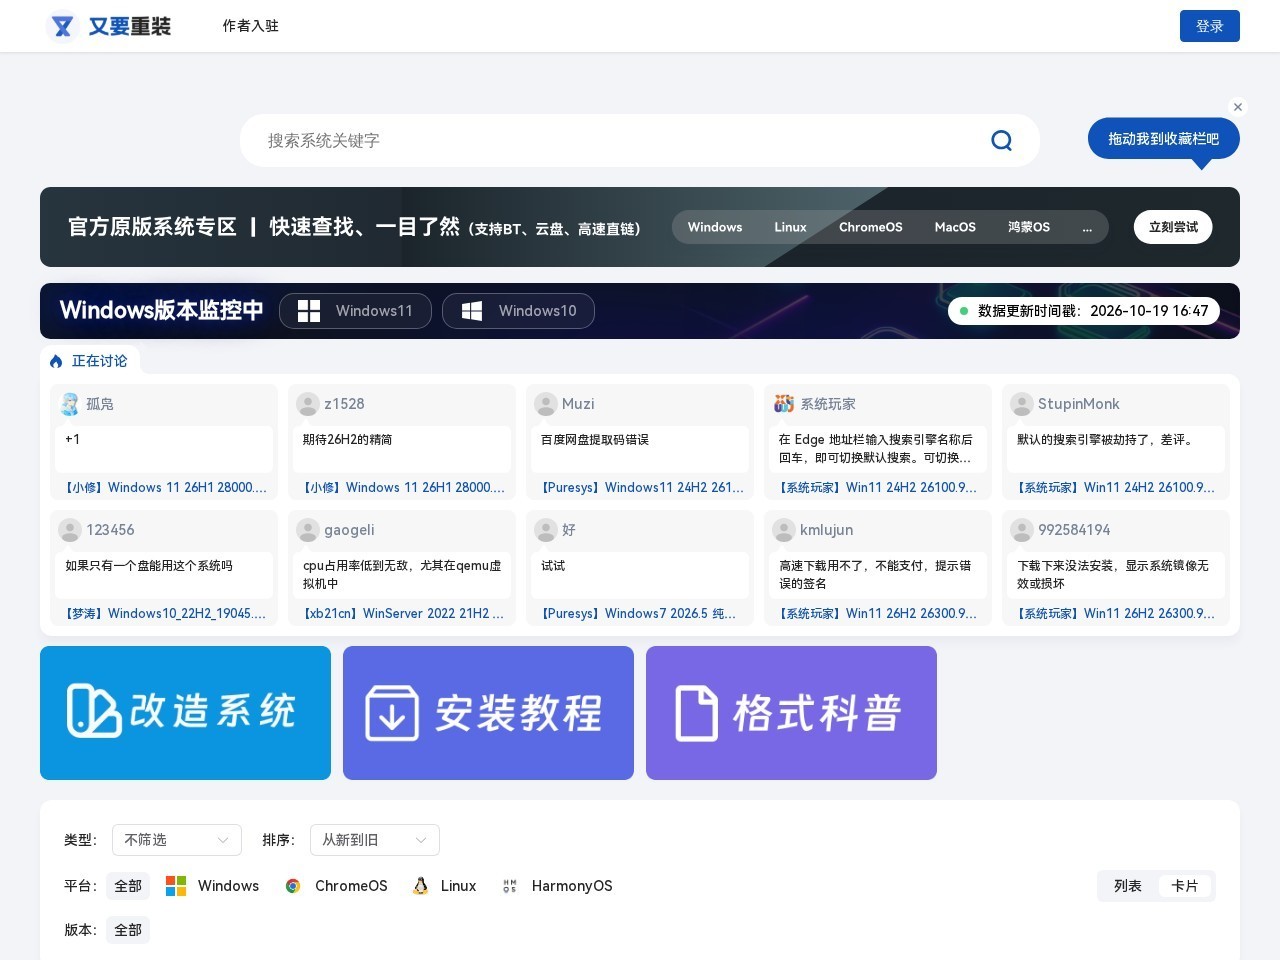Expand more OS categories with the ellipsis
Viewport: 1280px width, 960px height.
click(1087, 227)
